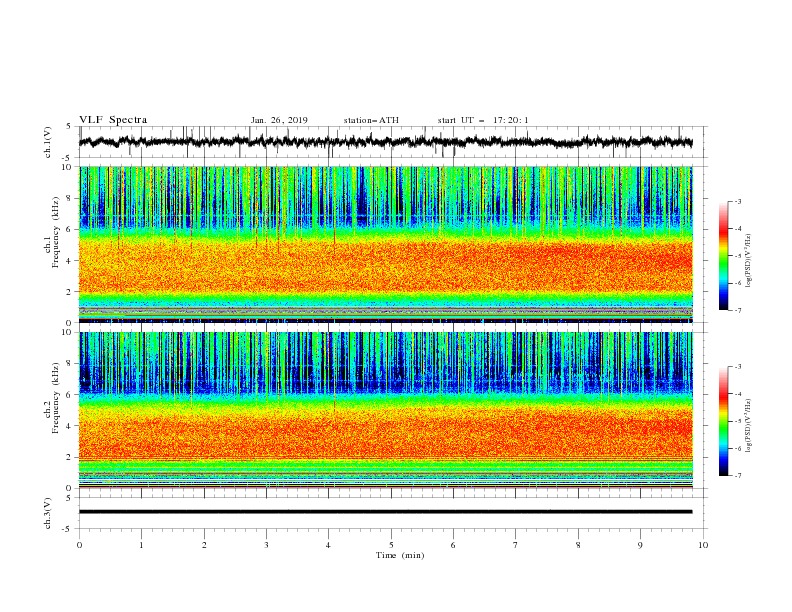Screen dimensions: 792x612
Task: Click time axis tick label '5'
Action: click(391, 545)
